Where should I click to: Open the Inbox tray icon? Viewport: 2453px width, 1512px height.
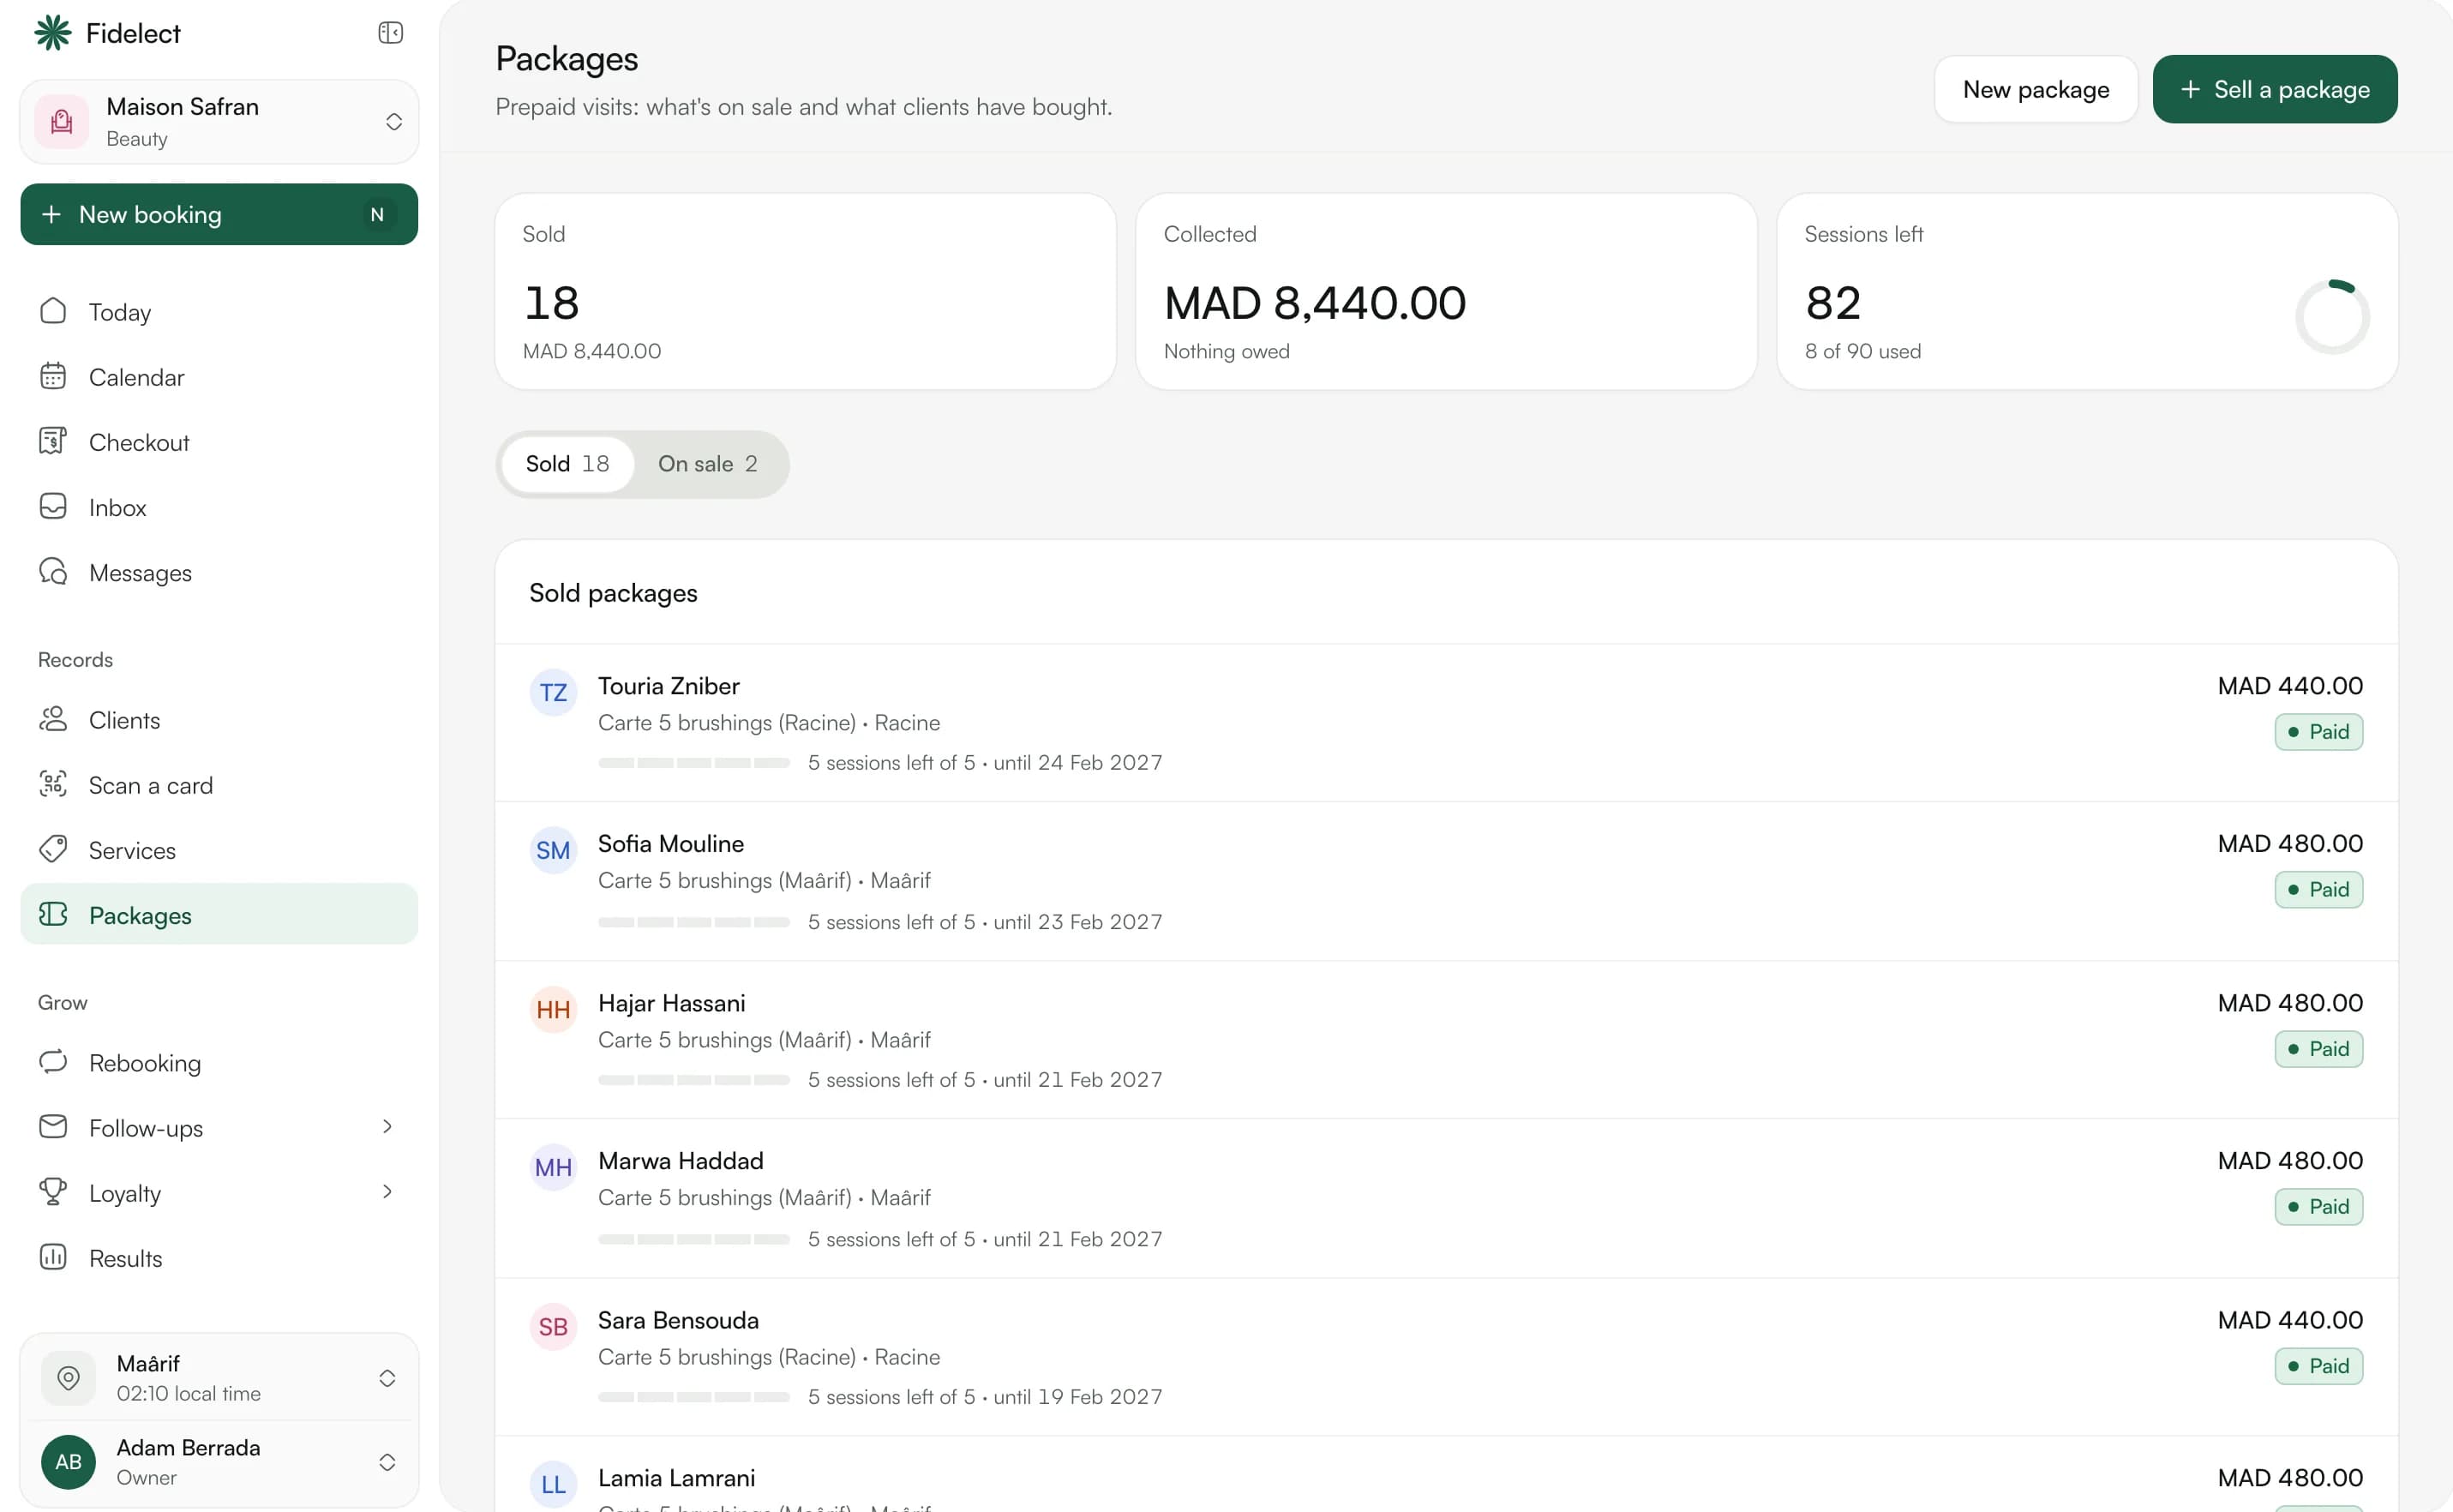(x=53, y=506)
